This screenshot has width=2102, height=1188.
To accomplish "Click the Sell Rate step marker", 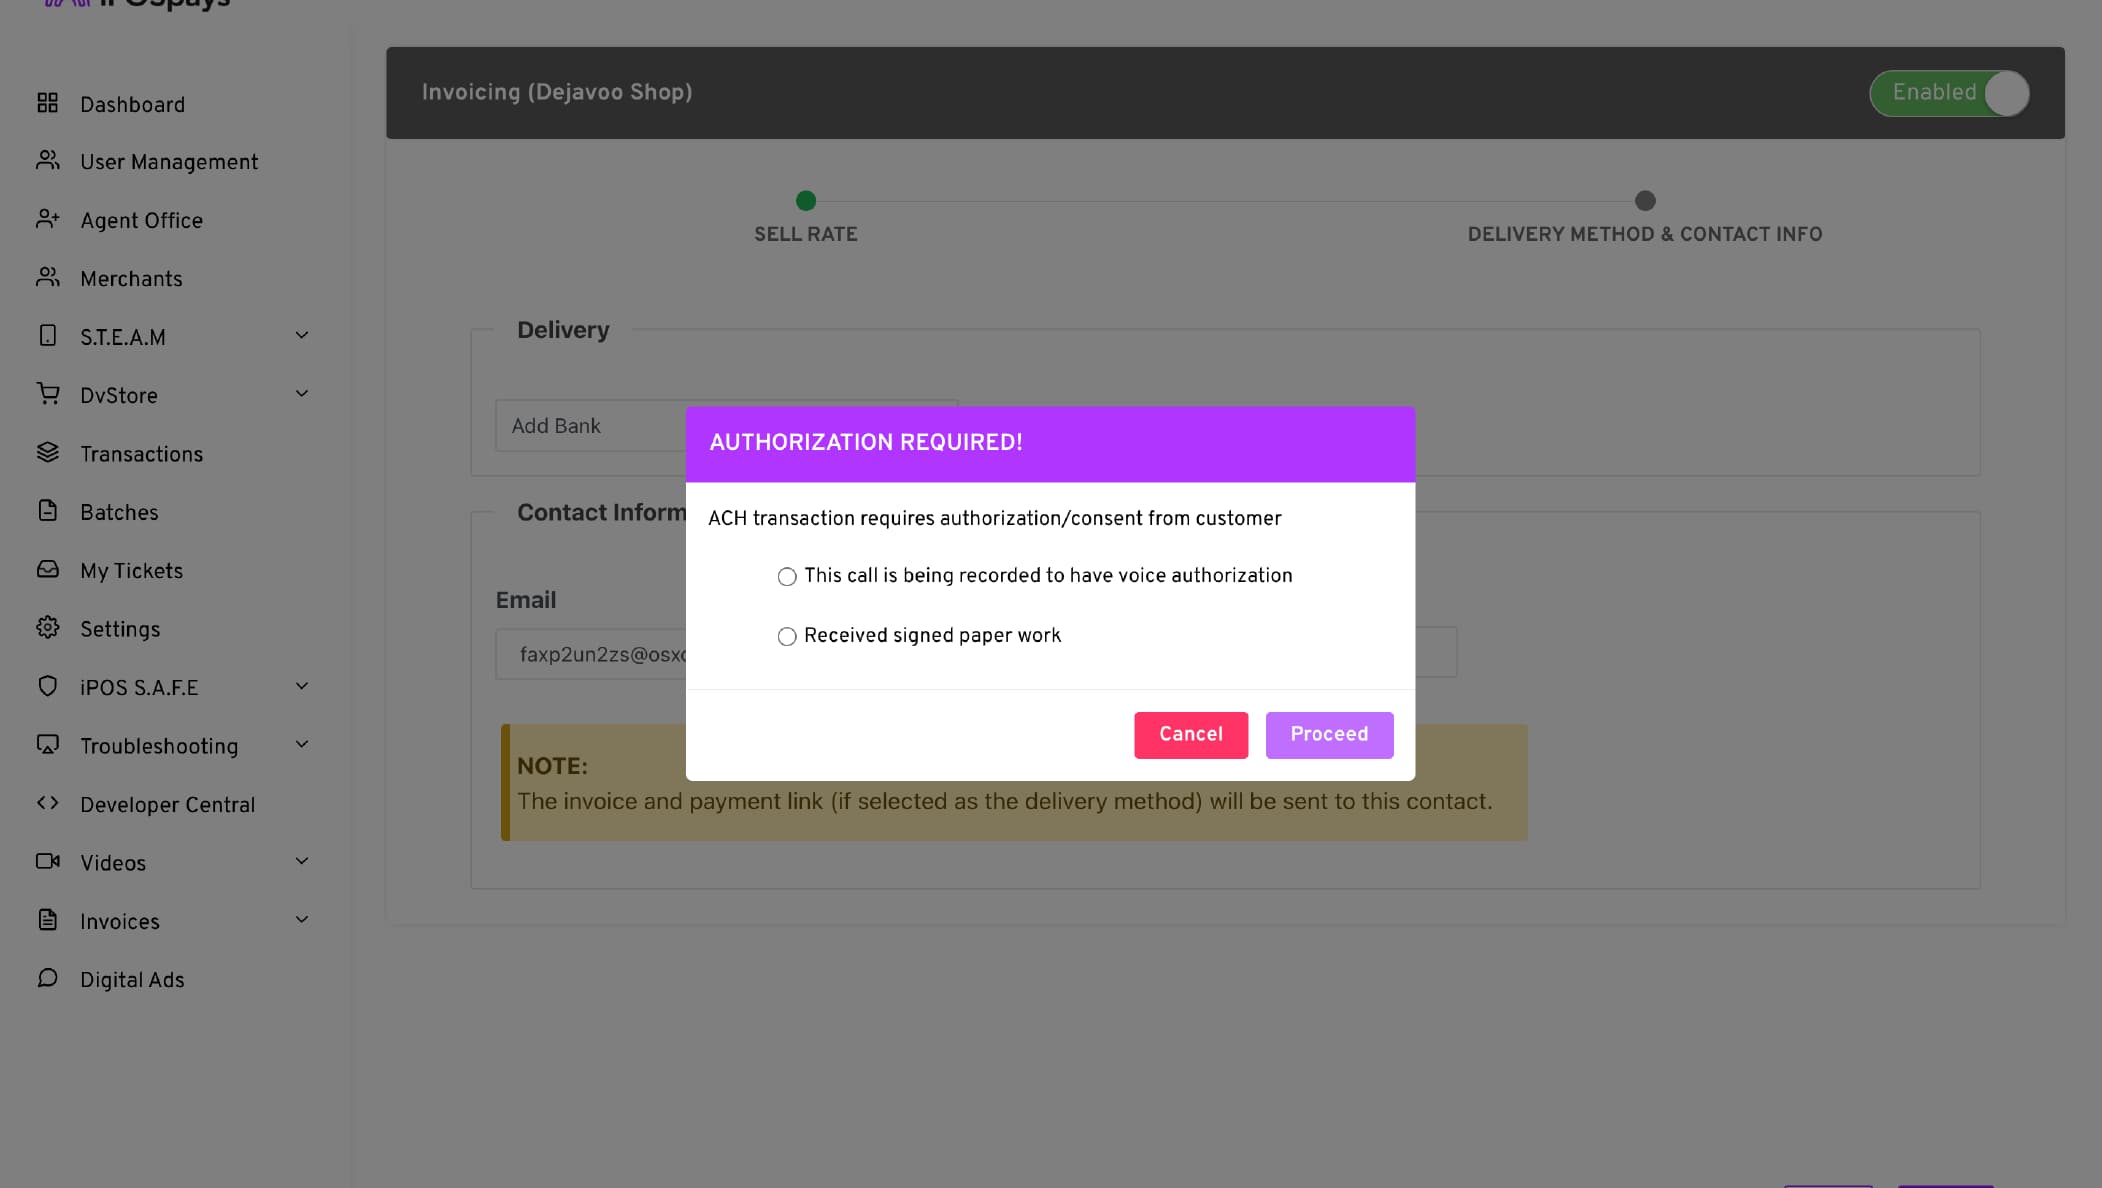I will click(806, 201).
